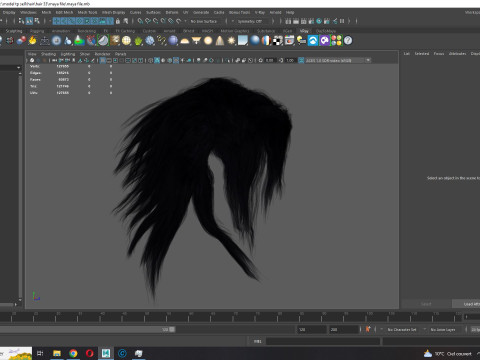Toggle select by component type button
480x360 pixels.
coord(37,21)
